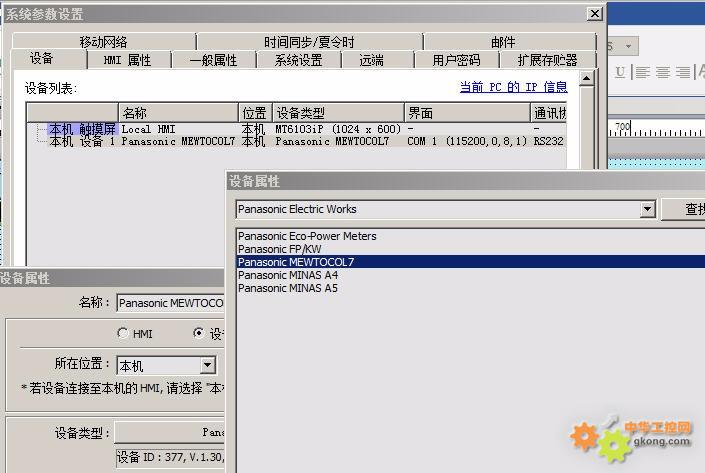Open the dropdown arrow in background toolbar
Viewport: 705px width, 473px height.
tap(629, 46)
